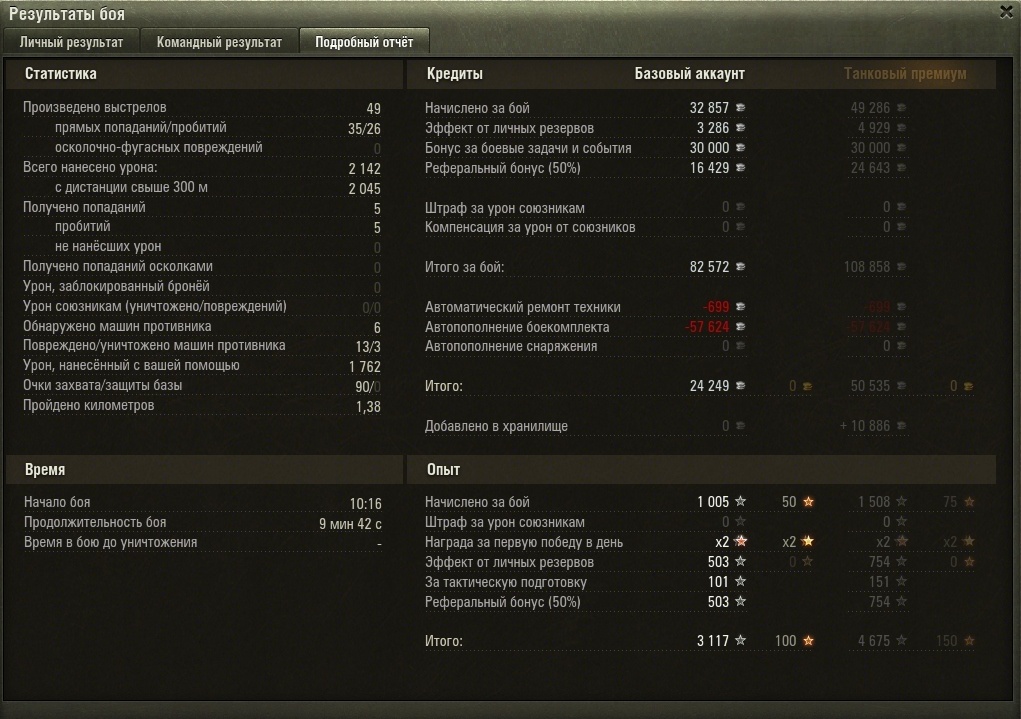Viewport: 1021px width, 719px height.
Task: Click the Начало боя time 10:16
Action: pyautogui.click(x=365, y=503)
